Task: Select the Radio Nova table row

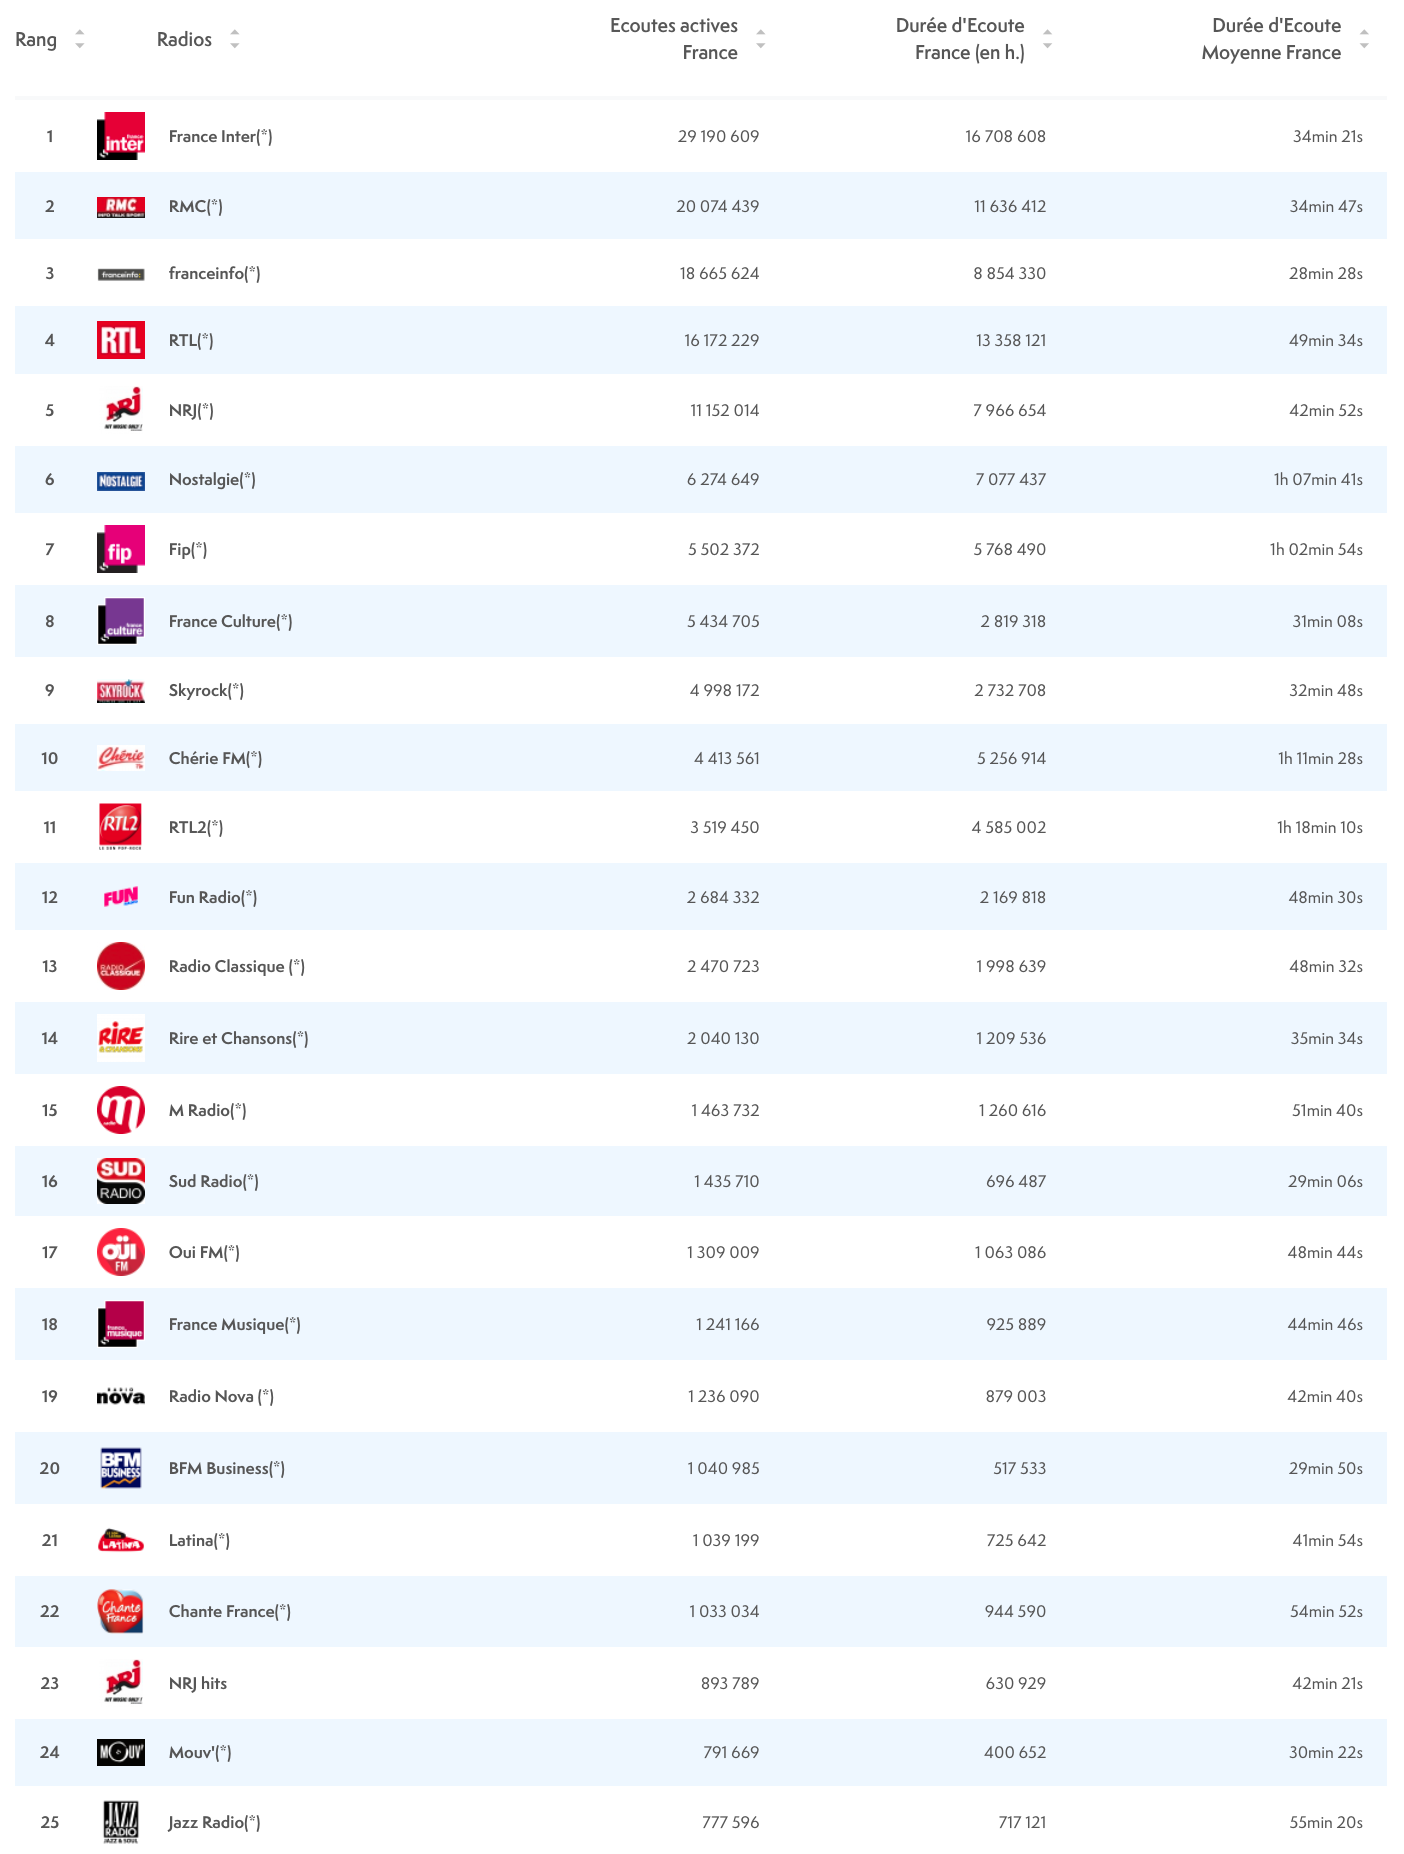Action: click(x=700, y=1396)
